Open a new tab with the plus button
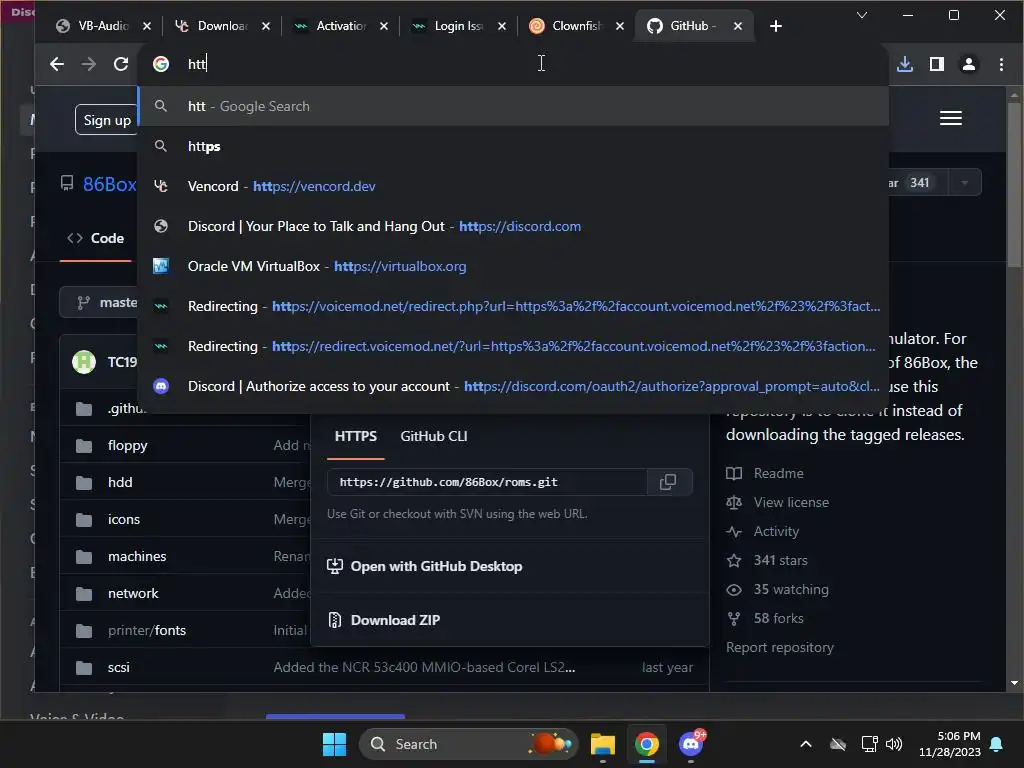The image size is (1024, 768). click(x=775, y=26)
